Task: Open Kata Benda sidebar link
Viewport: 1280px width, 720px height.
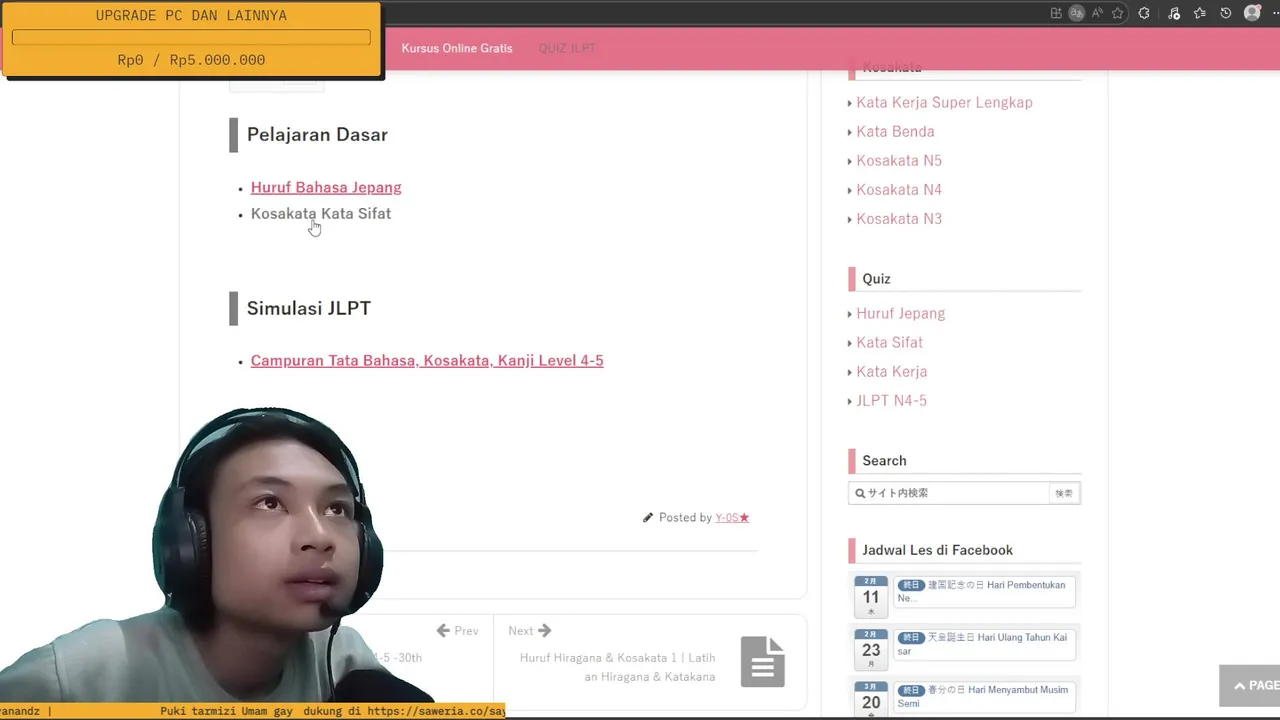Action: 895,131
